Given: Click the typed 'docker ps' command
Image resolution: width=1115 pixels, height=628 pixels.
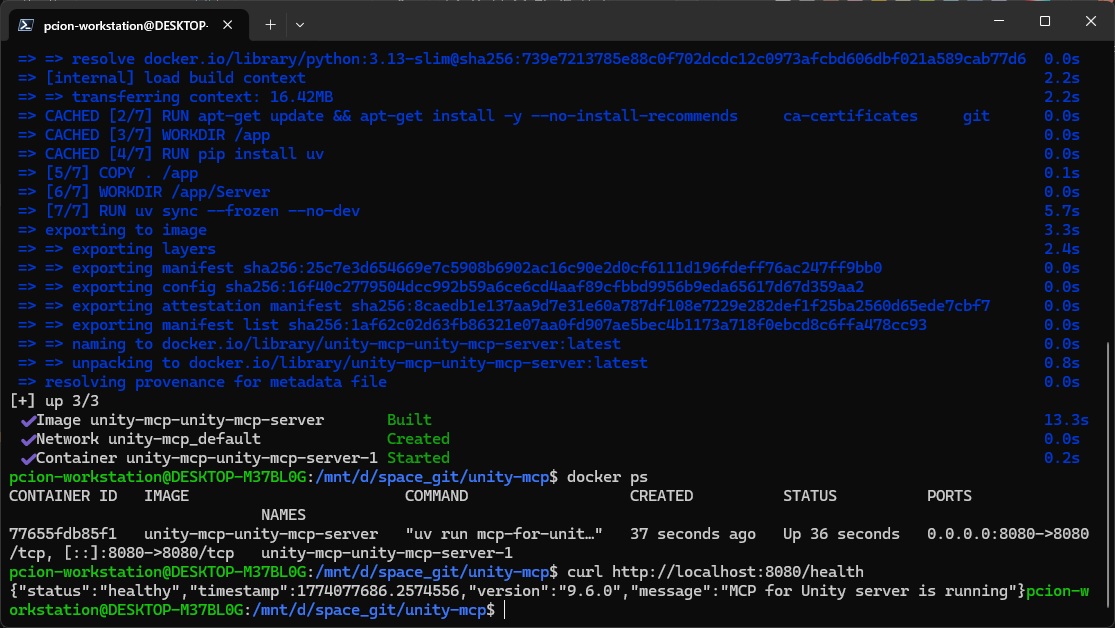Looking at the screenshot, I should [607, 477].
